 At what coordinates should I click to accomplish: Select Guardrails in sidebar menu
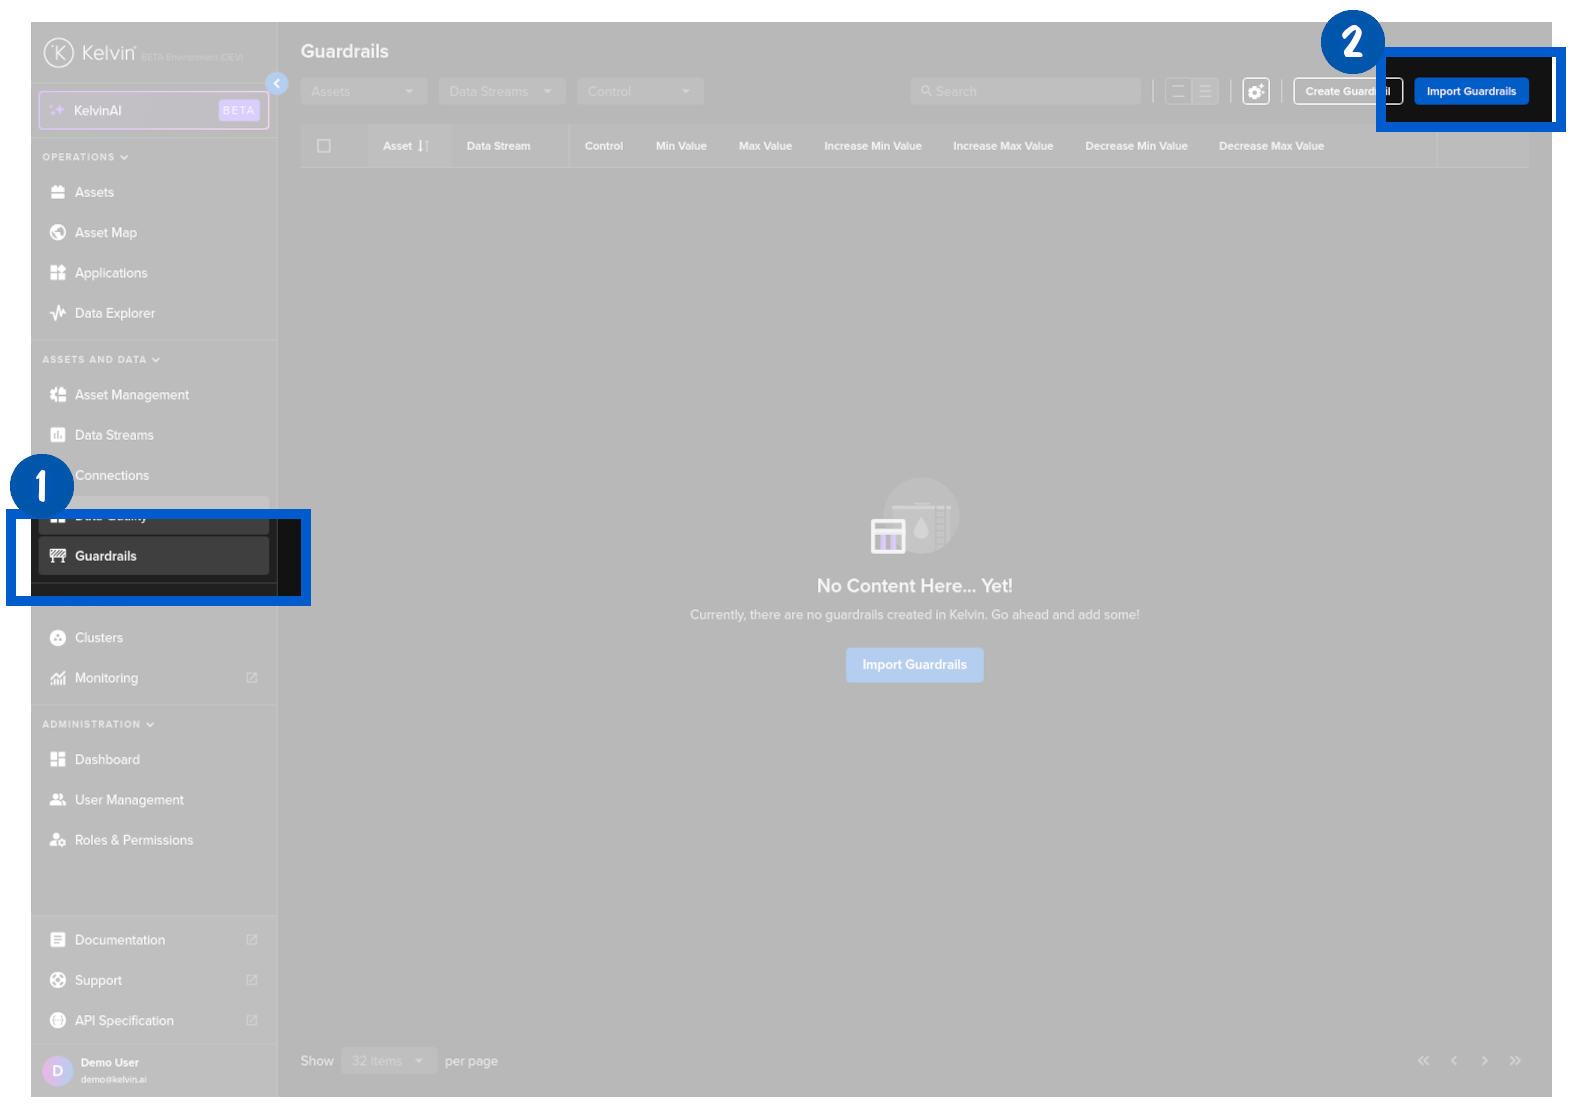tap(154, 556)
